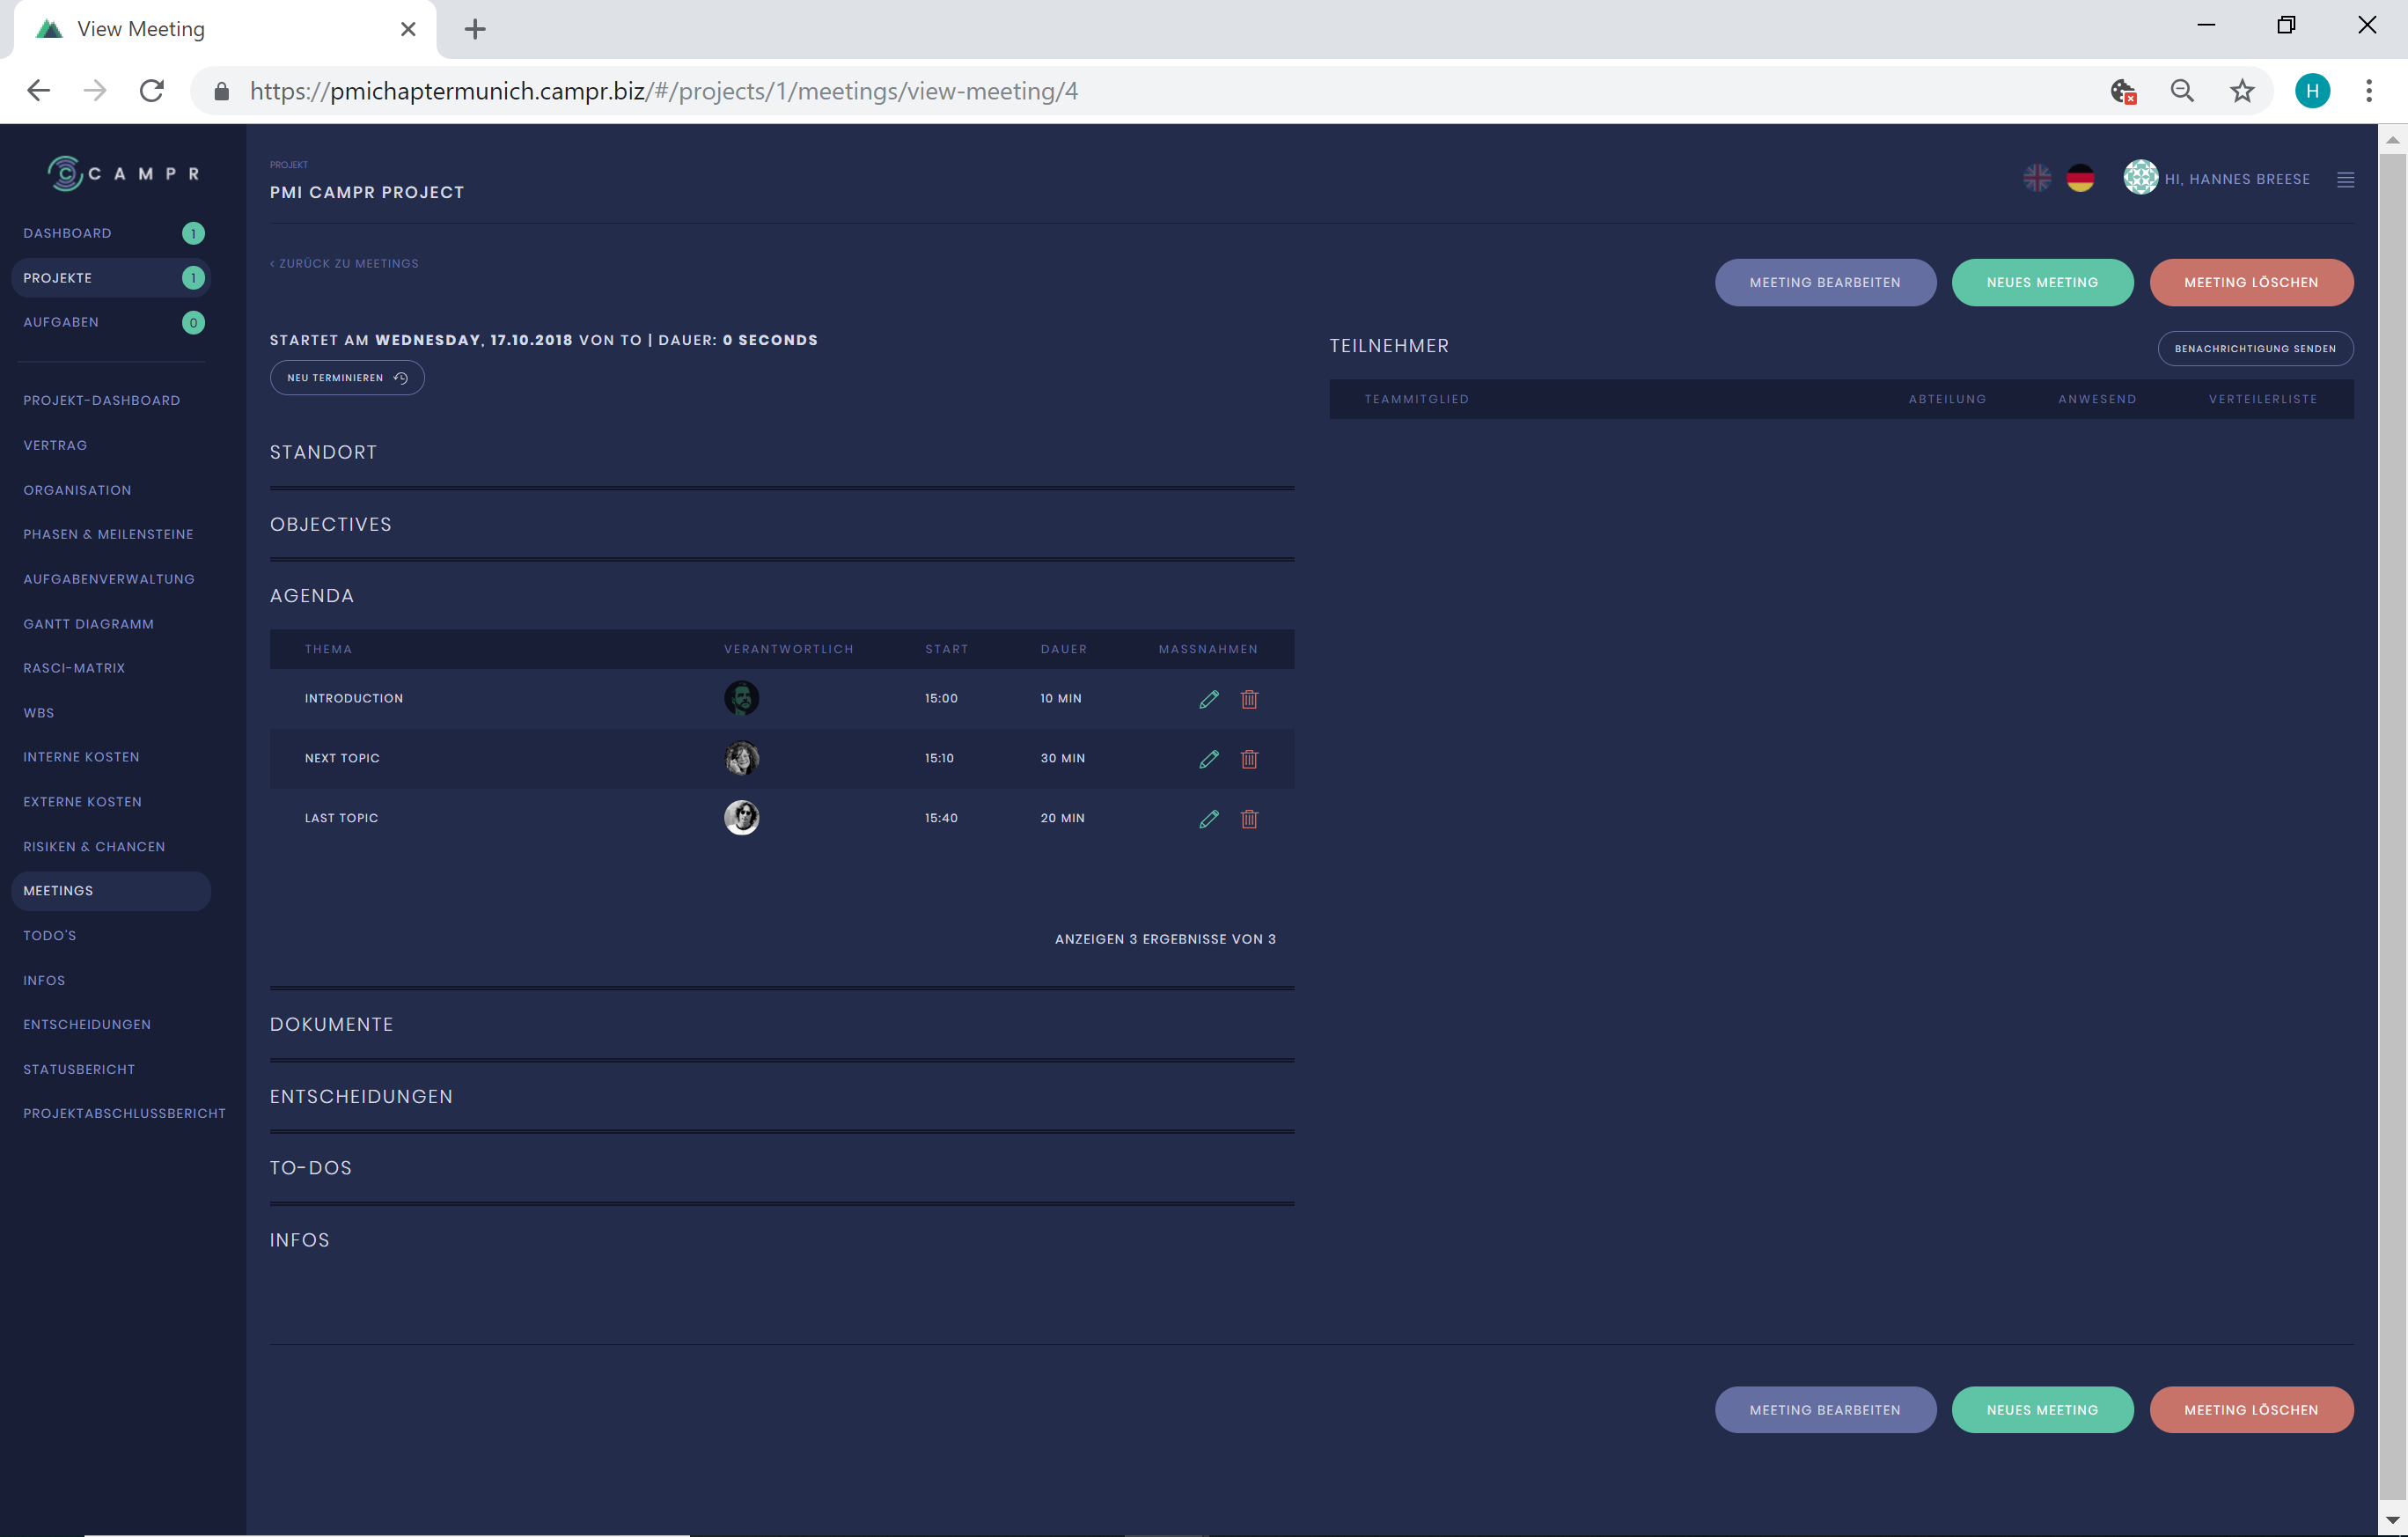Image resolution: width=2408 pixels, height=1537 pixels.
Task: Open Entscheidungen sidebar item
Action: pyautogui.click(x=87, y=1025)
